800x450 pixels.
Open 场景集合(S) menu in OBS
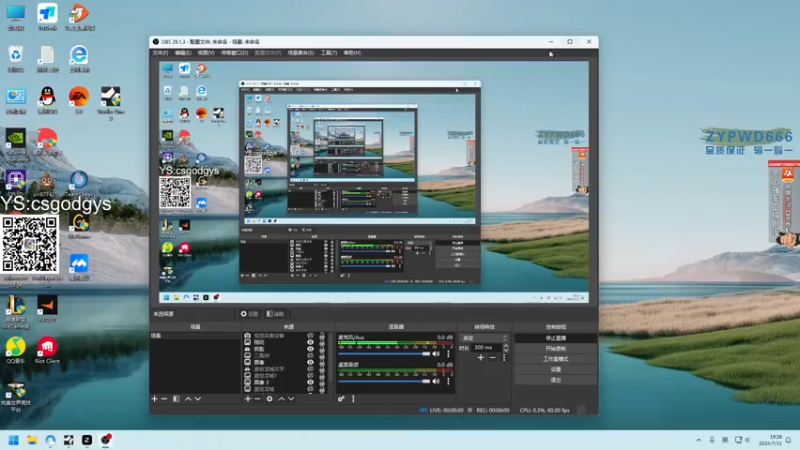(x=301, y=53)
